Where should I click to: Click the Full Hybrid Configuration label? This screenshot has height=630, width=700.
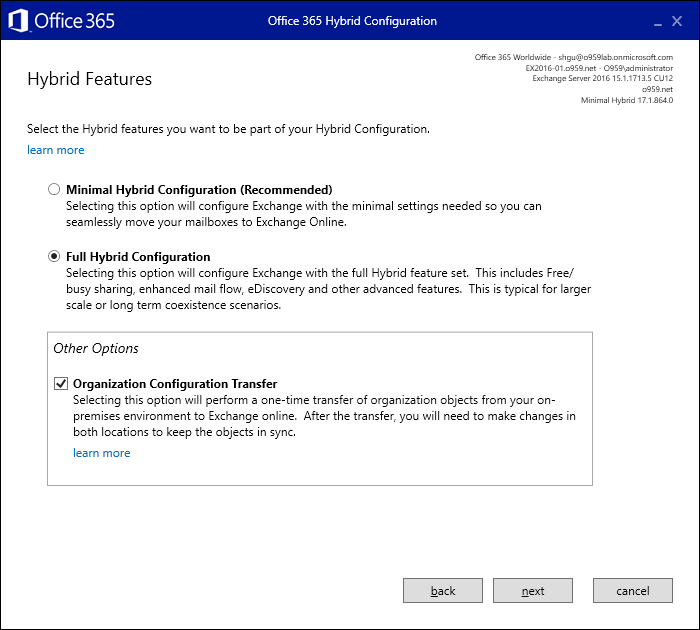tap(138, 257)
